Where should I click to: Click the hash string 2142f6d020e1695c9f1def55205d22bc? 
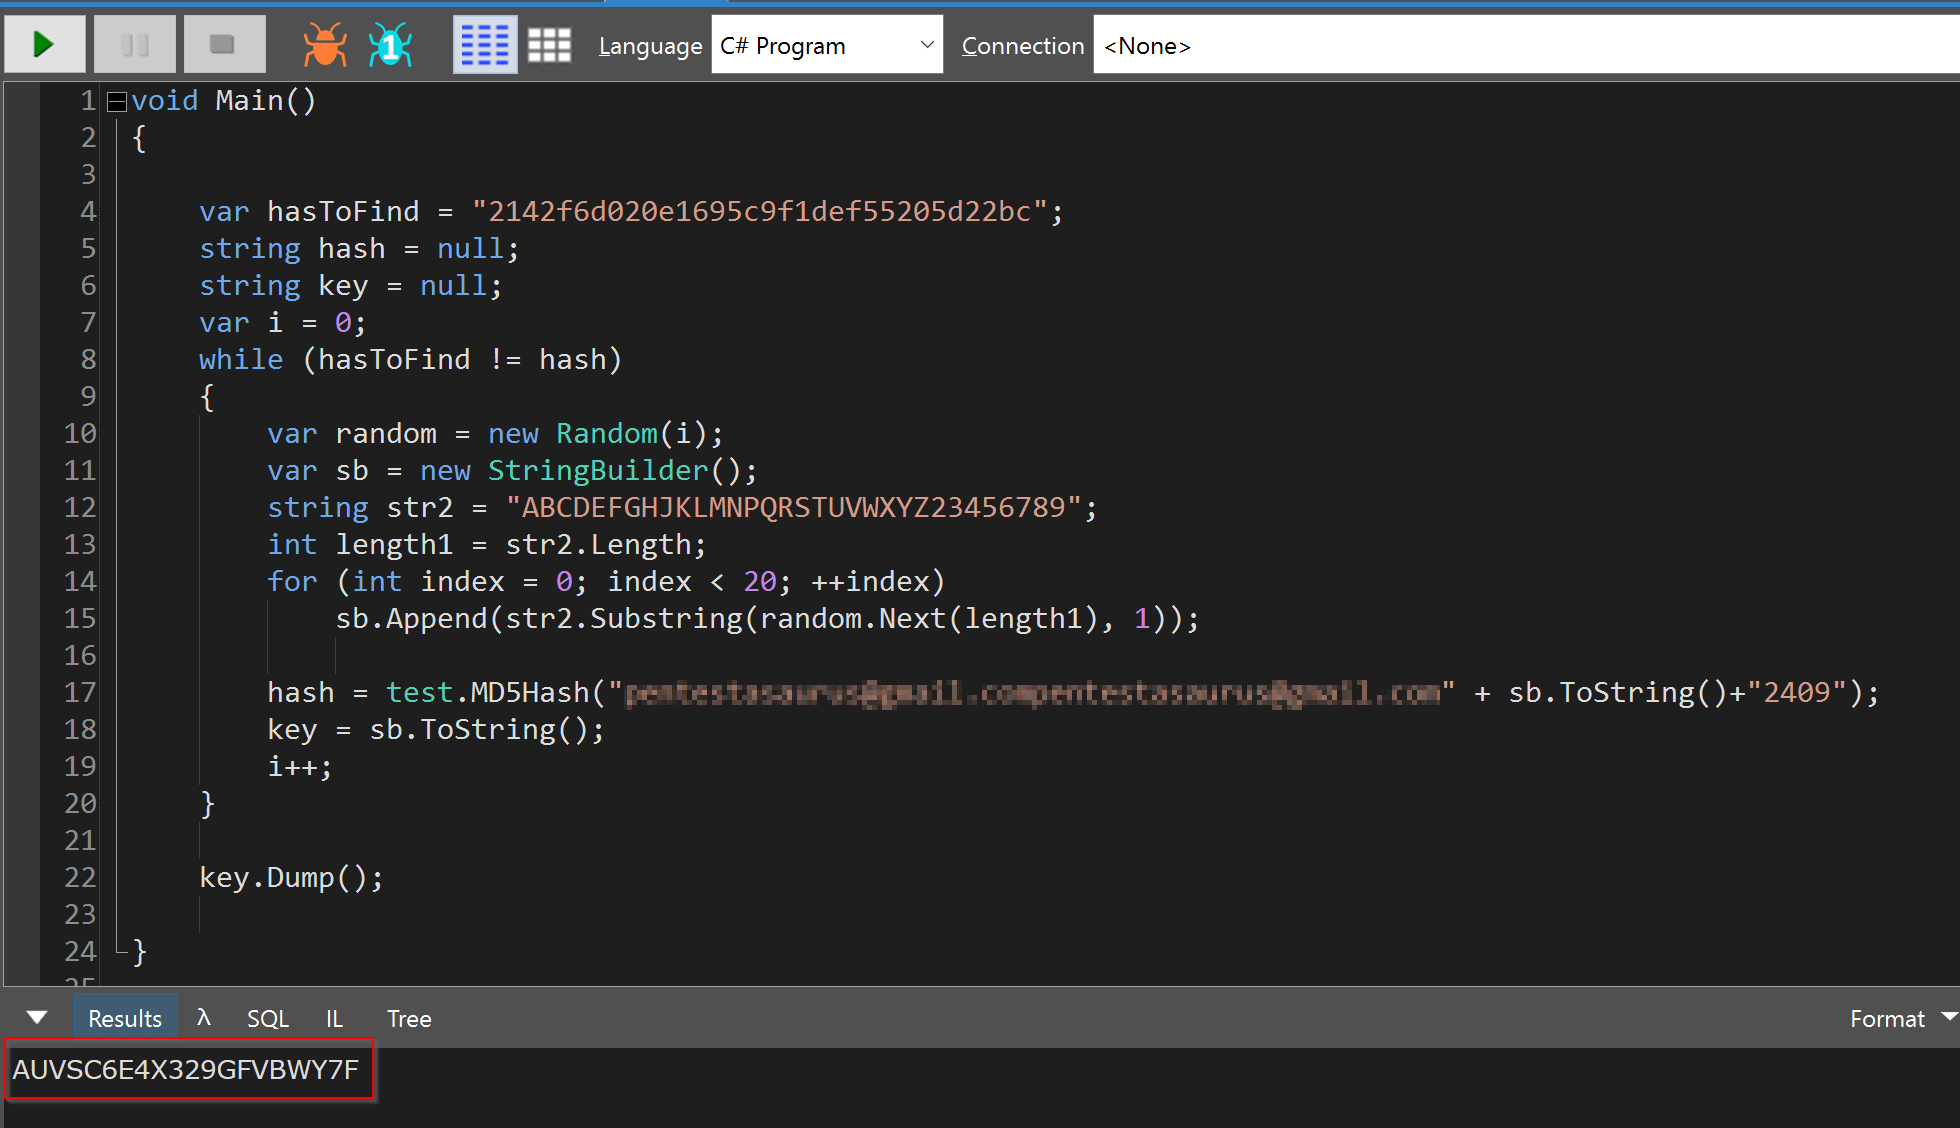(x=759, y=212)
